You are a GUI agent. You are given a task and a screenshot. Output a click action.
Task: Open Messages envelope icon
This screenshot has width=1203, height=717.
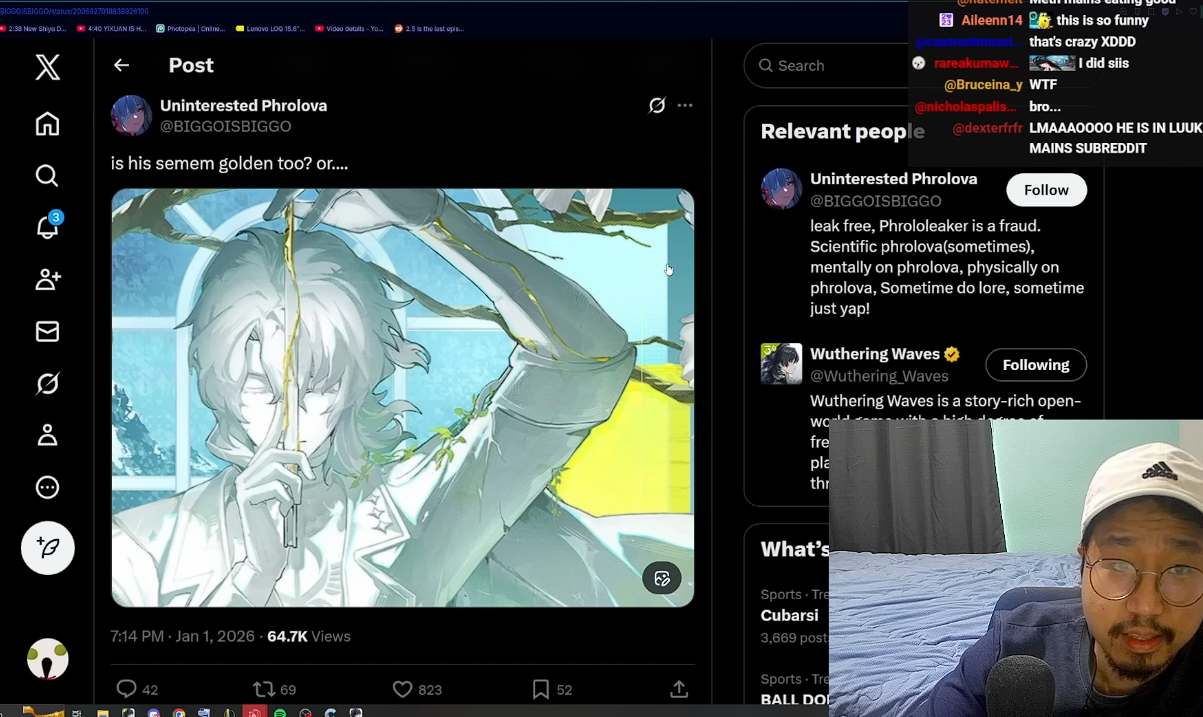[x=47, y=331]
